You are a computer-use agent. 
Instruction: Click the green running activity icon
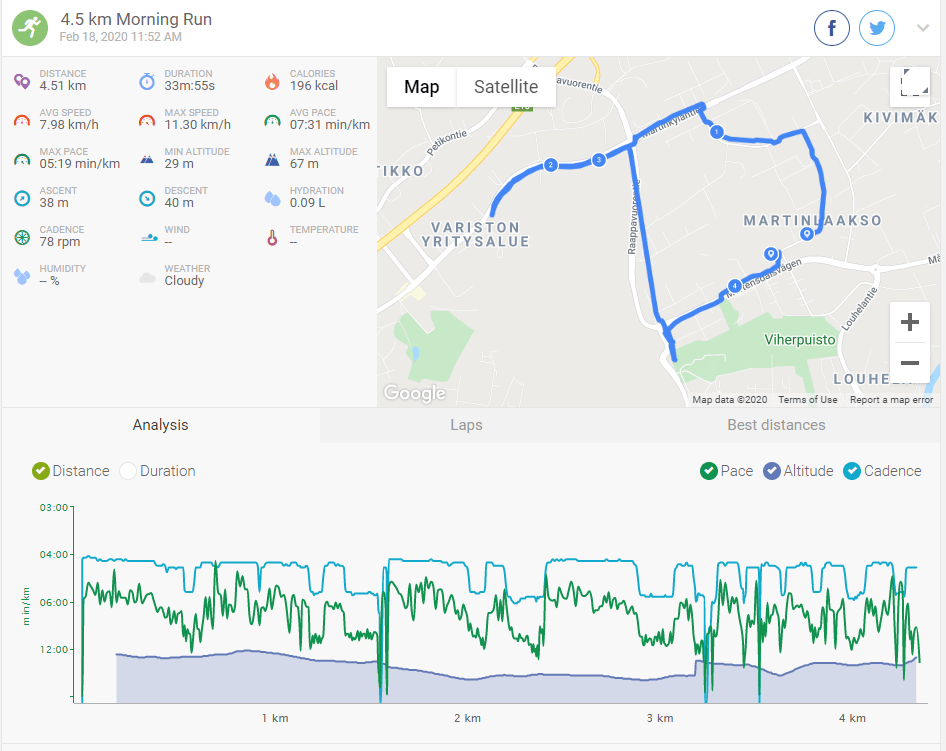30,27
